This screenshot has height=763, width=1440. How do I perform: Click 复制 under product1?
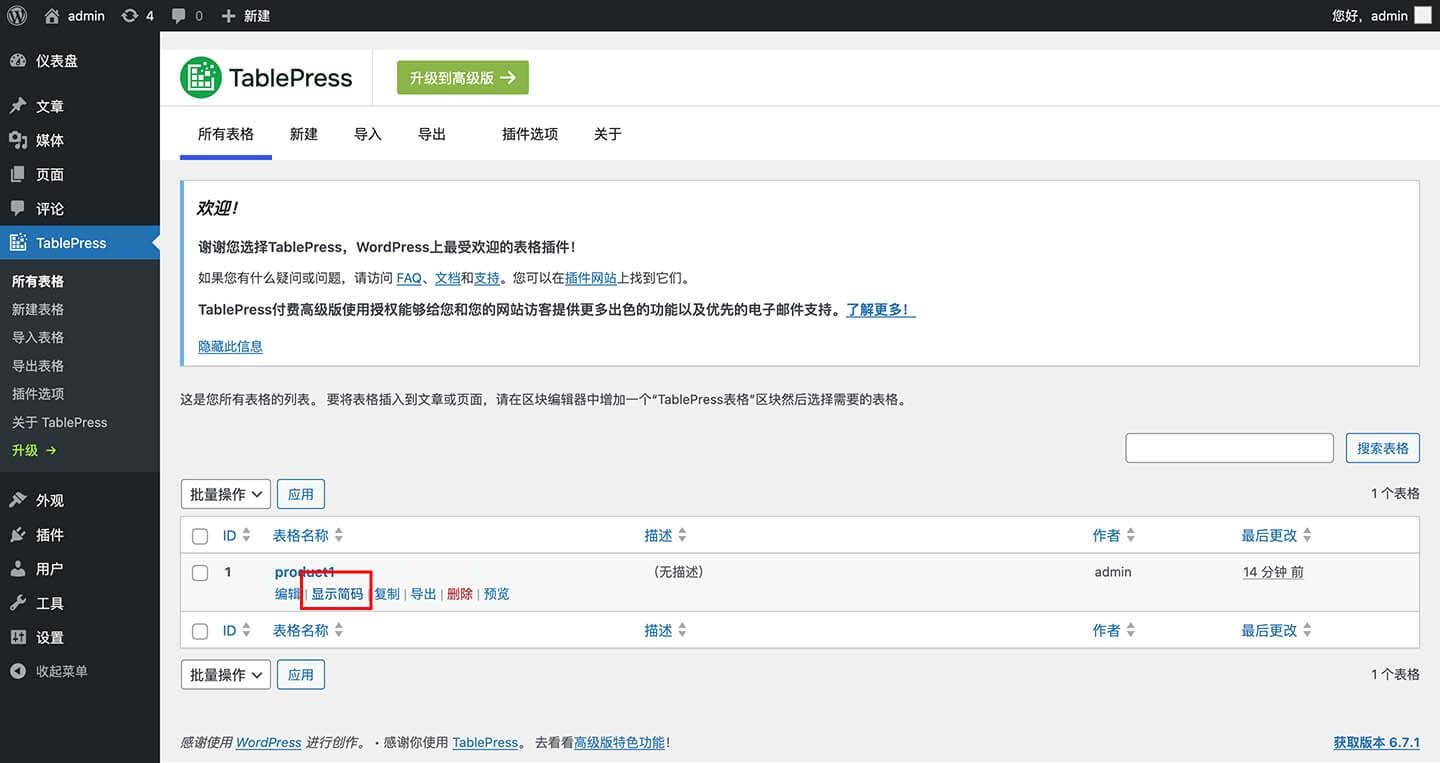[x=387, y=594]
